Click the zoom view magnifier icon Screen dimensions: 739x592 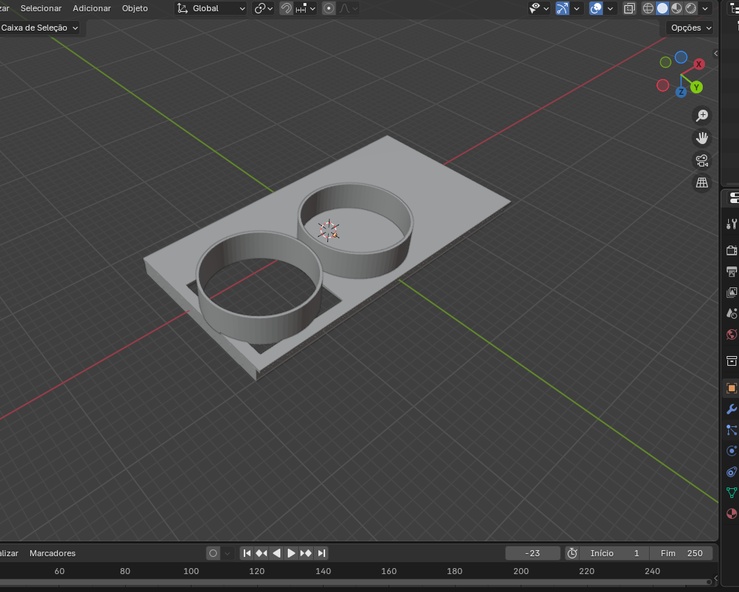pos(702,116)
